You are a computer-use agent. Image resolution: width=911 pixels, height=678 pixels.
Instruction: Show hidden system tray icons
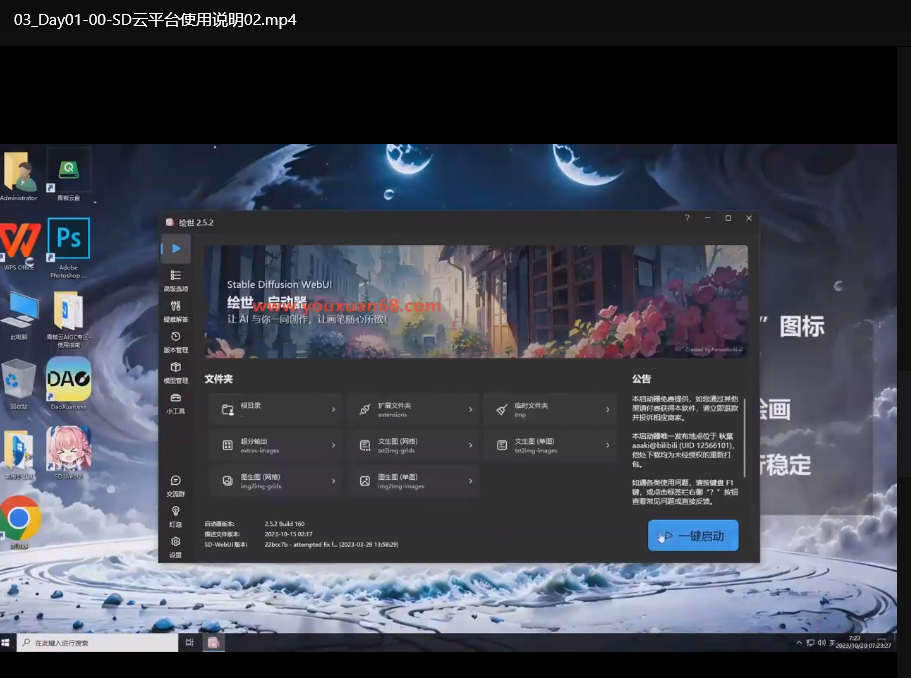point(799,643)
